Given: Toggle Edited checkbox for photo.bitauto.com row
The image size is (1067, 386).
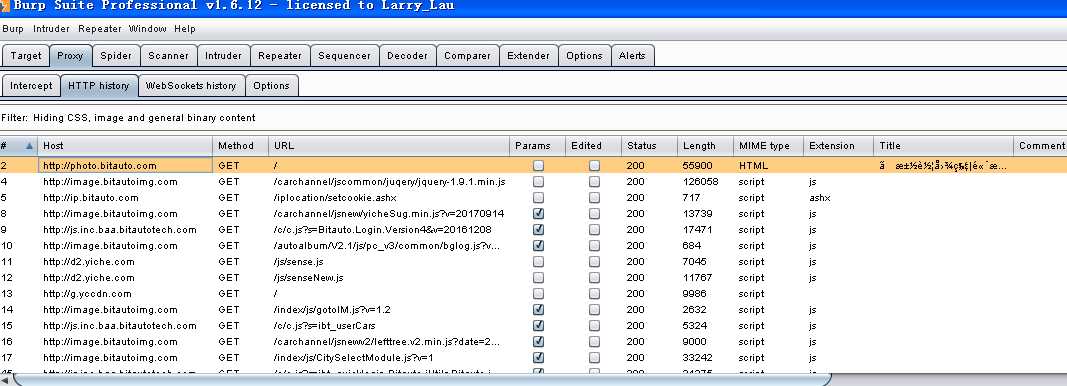Looking at the screenshot, I should pyautogui.click(x=594, y=165).
